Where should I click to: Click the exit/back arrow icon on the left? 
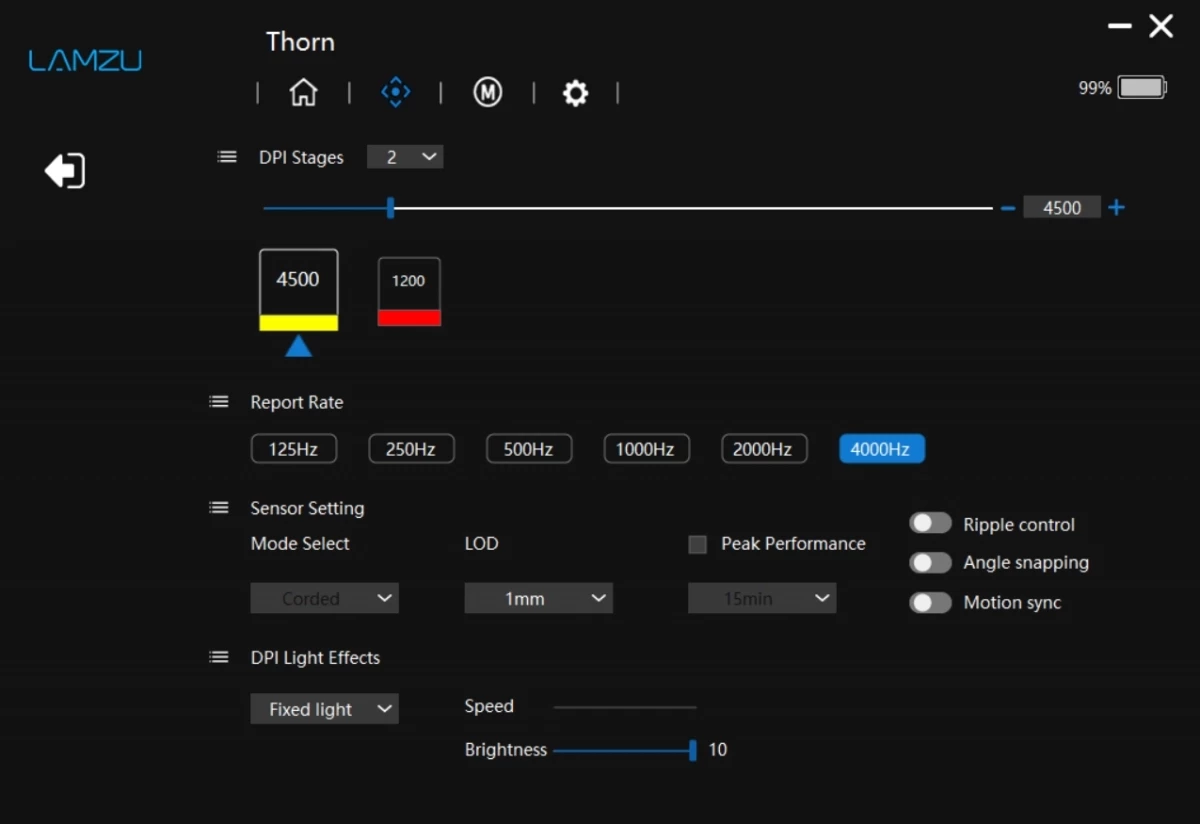pyautogui.click(x=65, y=171)
